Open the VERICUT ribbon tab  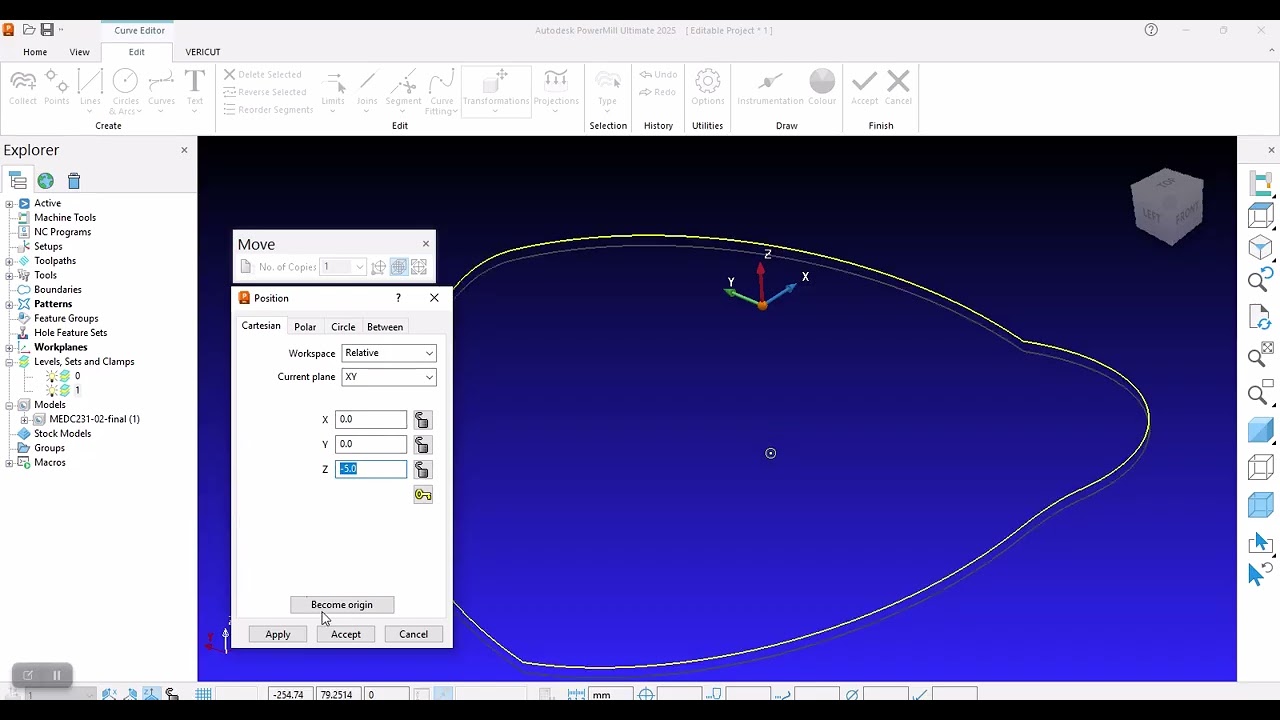[203, 52]
